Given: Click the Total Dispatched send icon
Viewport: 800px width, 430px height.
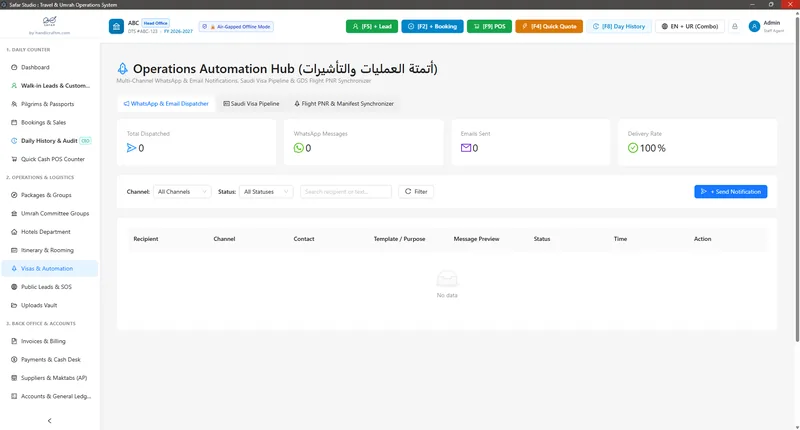Looking at the screenshot, I should [131, 148].
